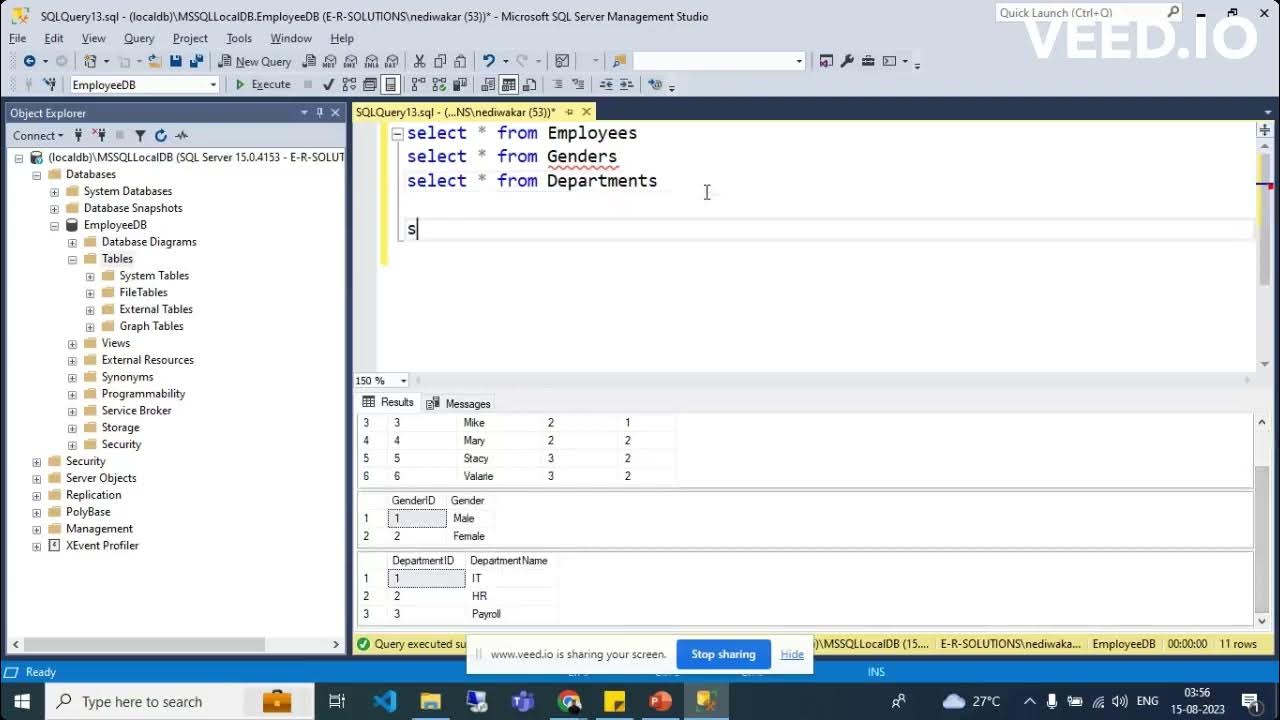Toggle Results to Text icon
This screenshot has height=720, width=1280.
[488, 85]
